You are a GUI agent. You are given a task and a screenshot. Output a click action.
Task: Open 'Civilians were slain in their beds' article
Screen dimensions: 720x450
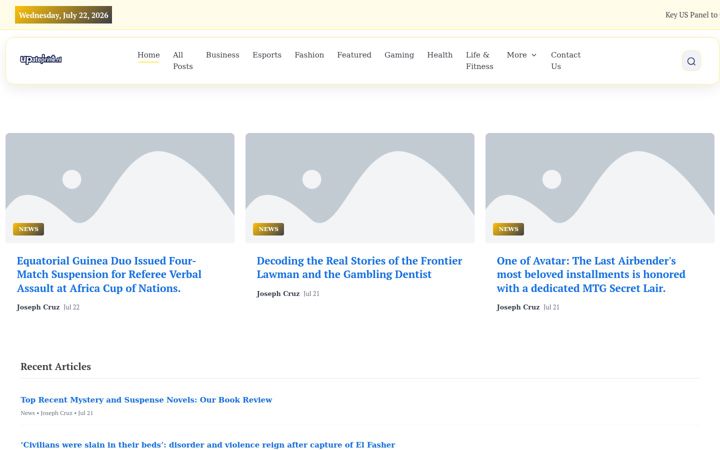pos(208,444)
